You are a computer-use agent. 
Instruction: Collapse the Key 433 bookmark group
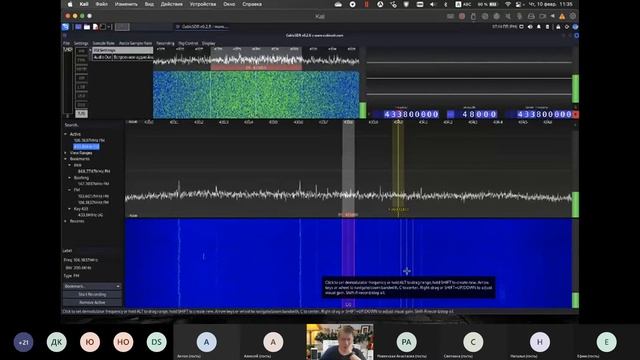[69, 209]
